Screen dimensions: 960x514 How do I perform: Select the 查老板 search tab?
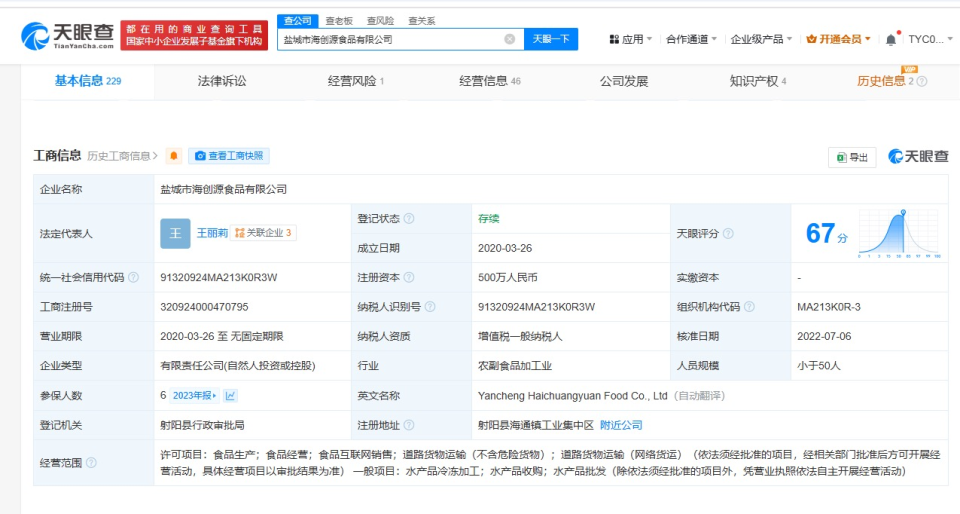click(339, 20)
